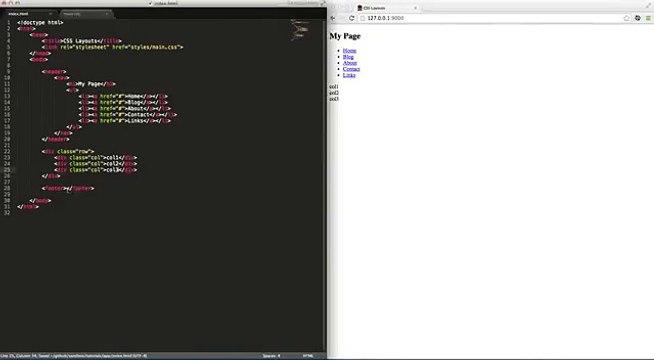The image size is (654, 360).
Task: Click the col1 text in browser page
Action: 334,86
